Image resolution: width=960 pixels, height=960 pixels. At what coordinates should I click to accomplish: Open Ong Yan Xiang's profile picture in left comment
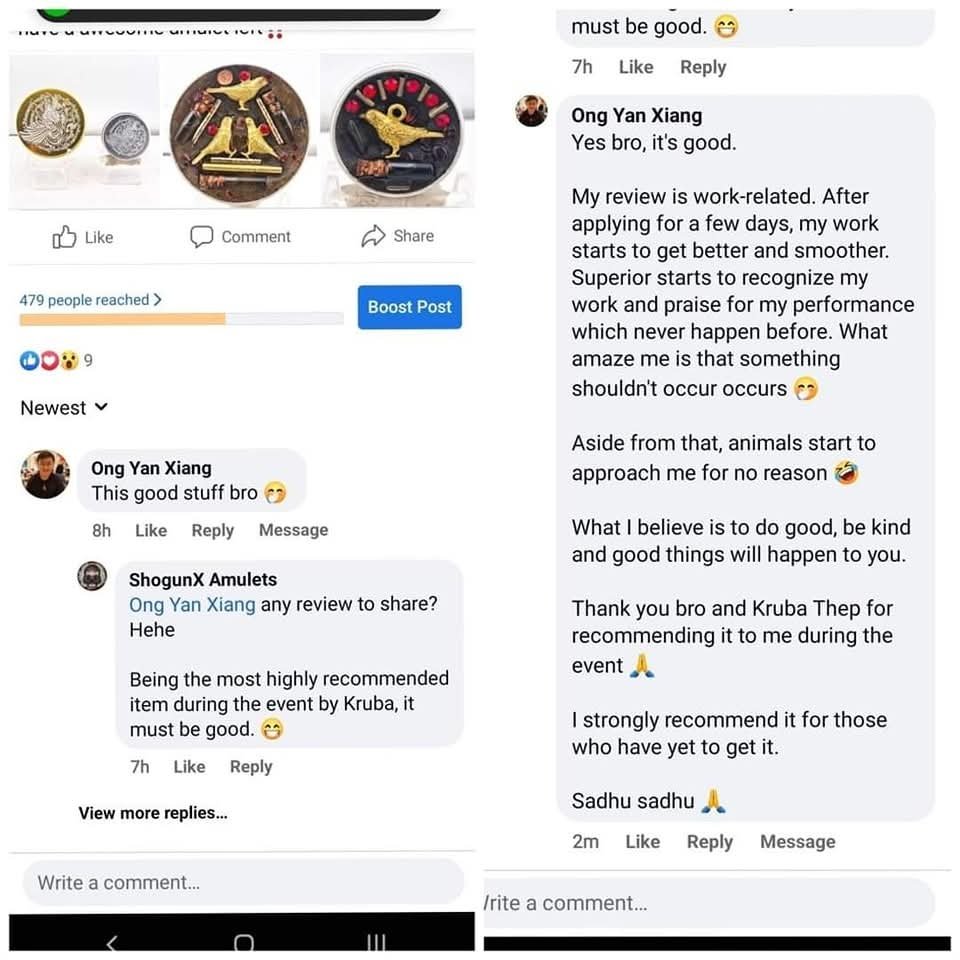45,474
